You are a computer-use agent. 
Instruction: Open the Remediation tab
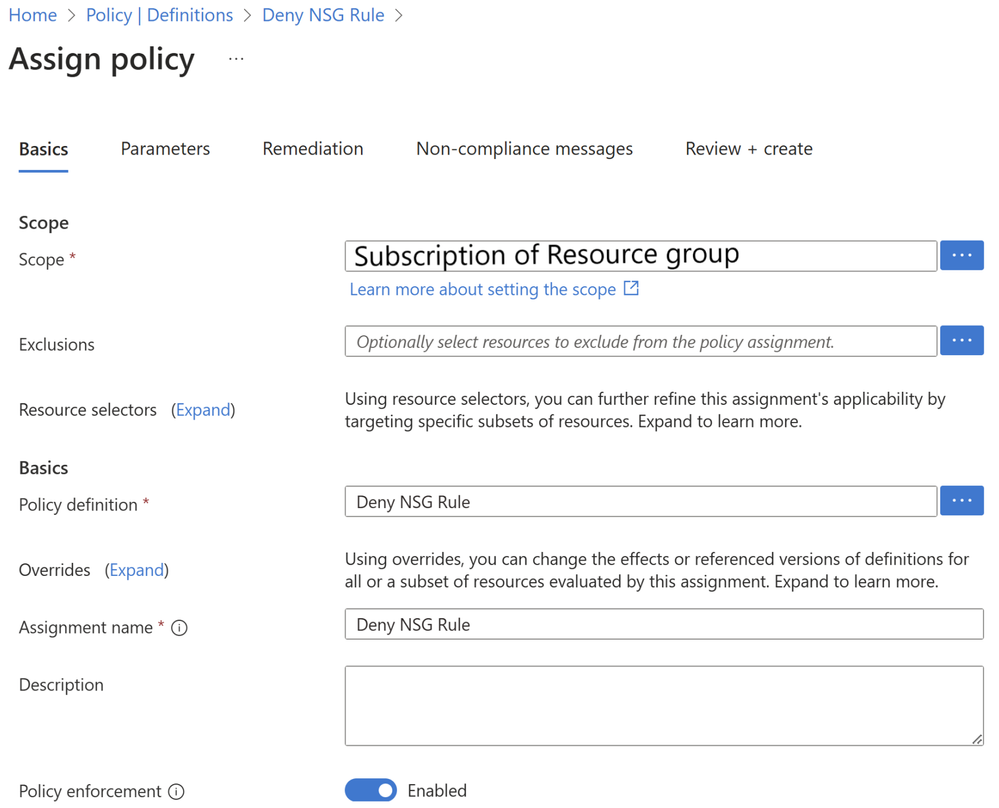click(x=313, y=149)
